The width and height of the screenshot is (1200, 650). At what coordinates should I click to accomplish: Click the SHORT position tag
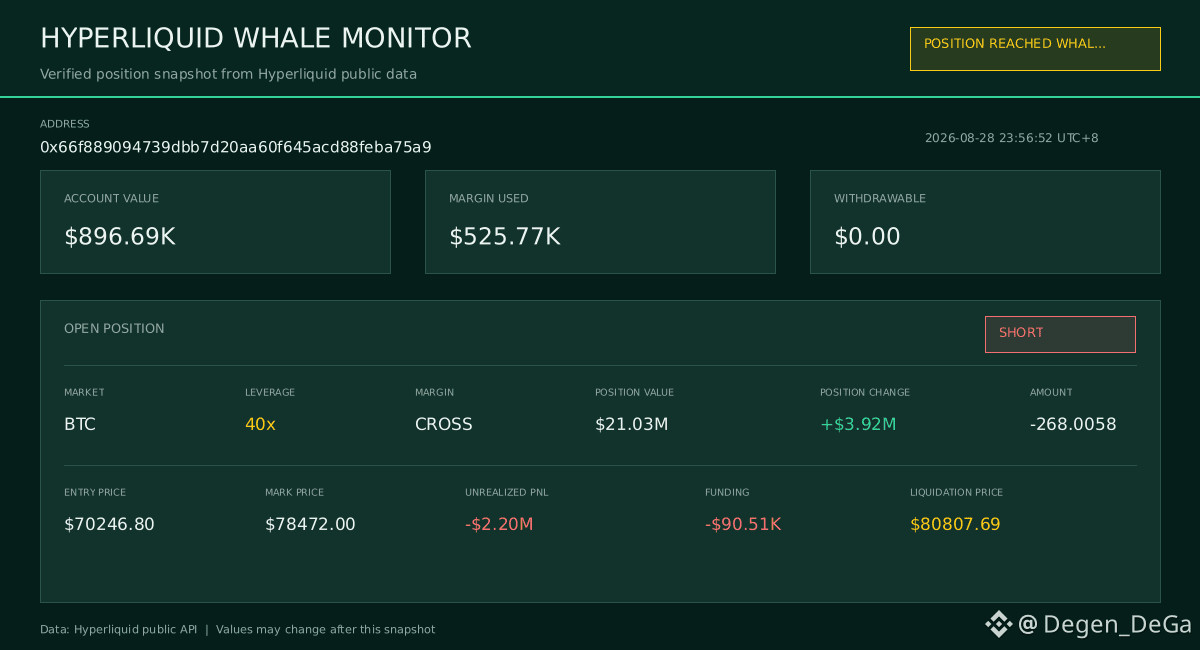point(1060,334)
